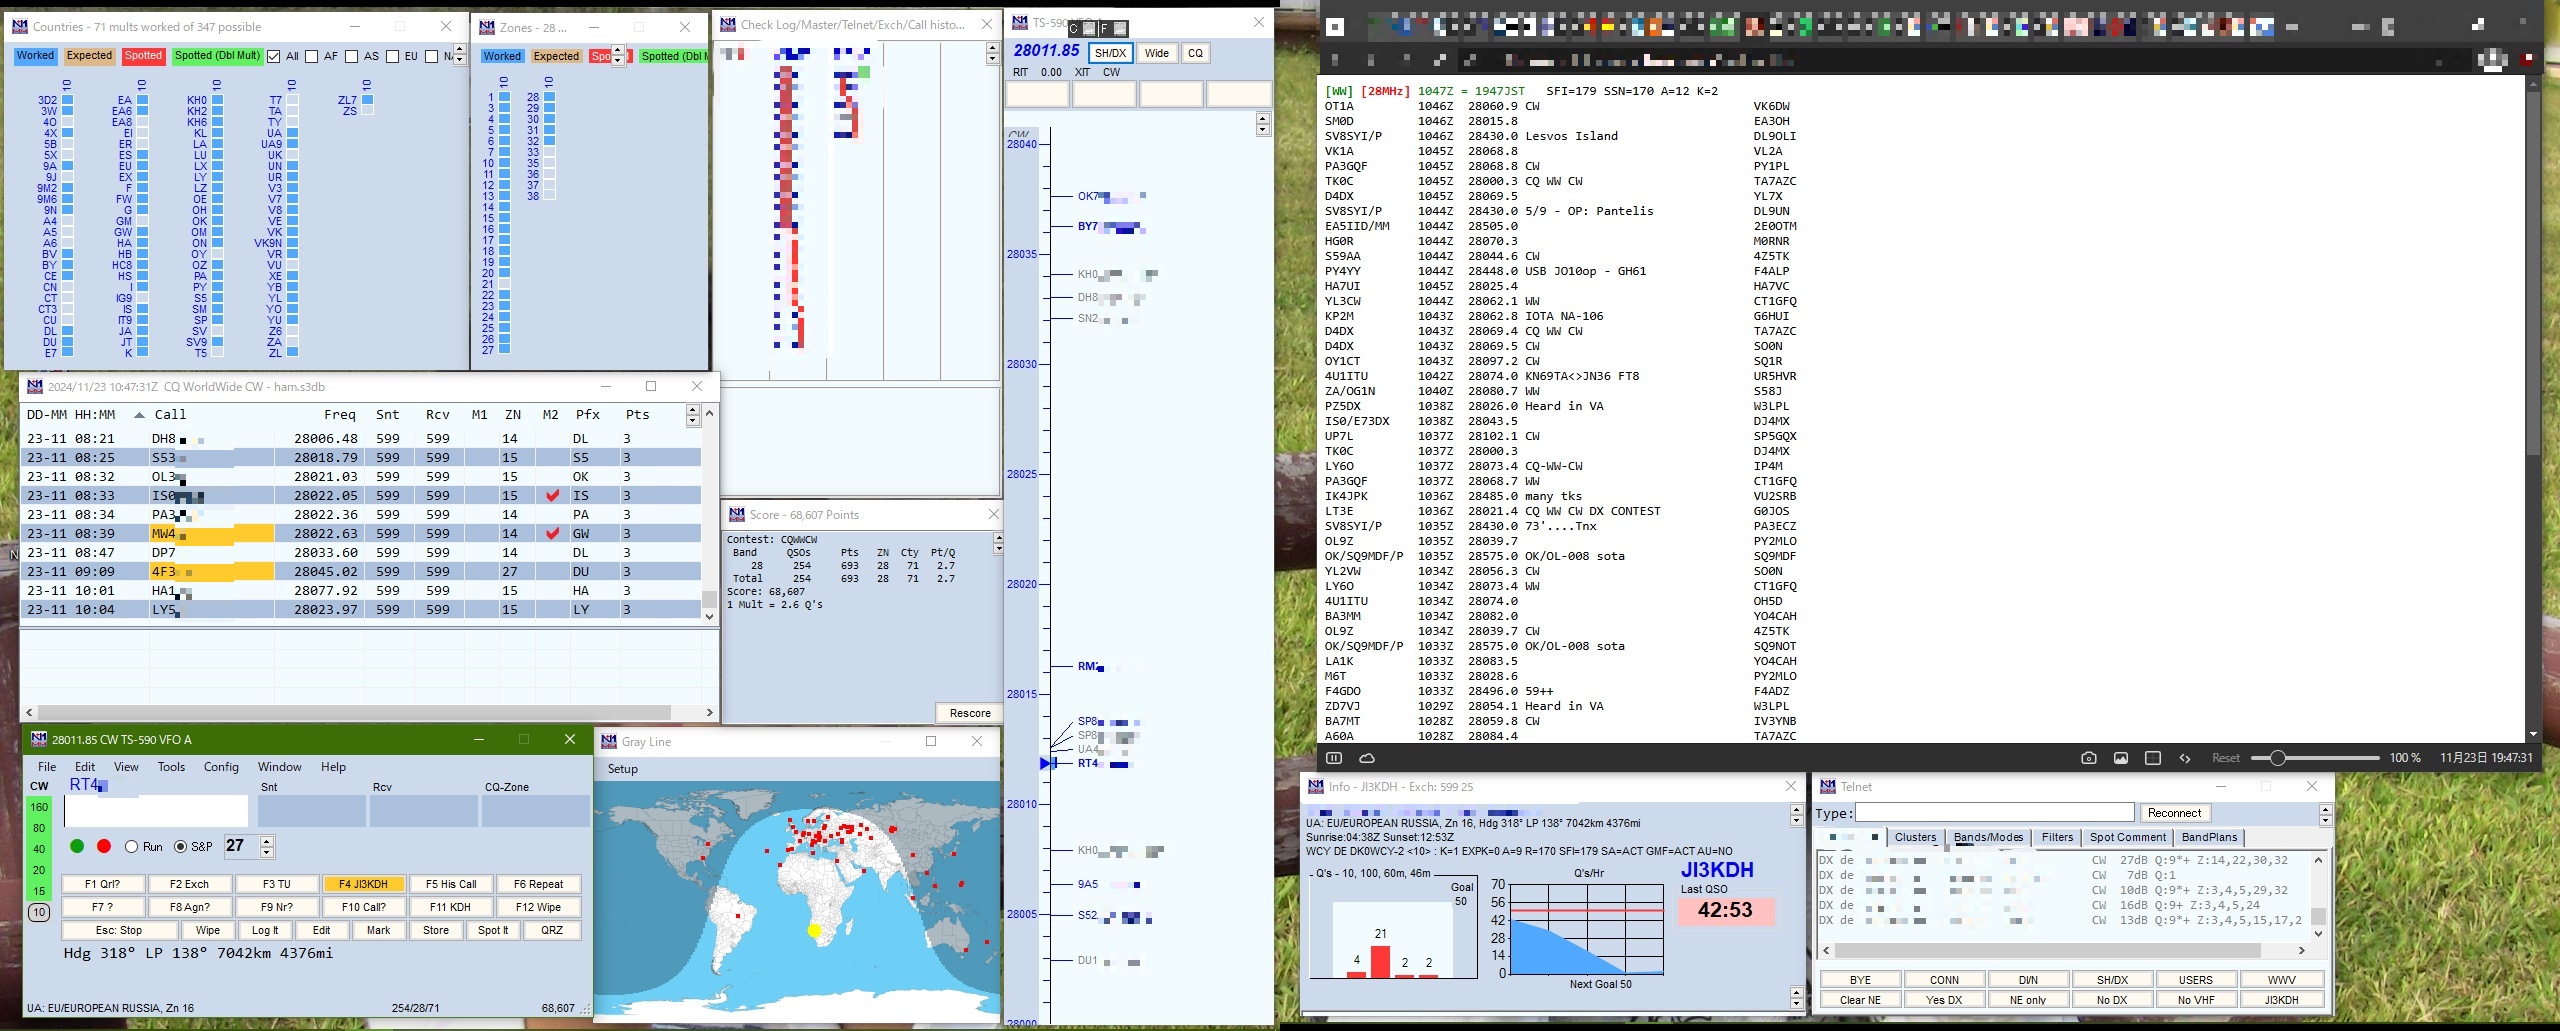Image resolution: width=2560 pixels, height=1031 pixels.
Task: Check the All continents checkbox in Countries window
Action: tap(274, 56)
